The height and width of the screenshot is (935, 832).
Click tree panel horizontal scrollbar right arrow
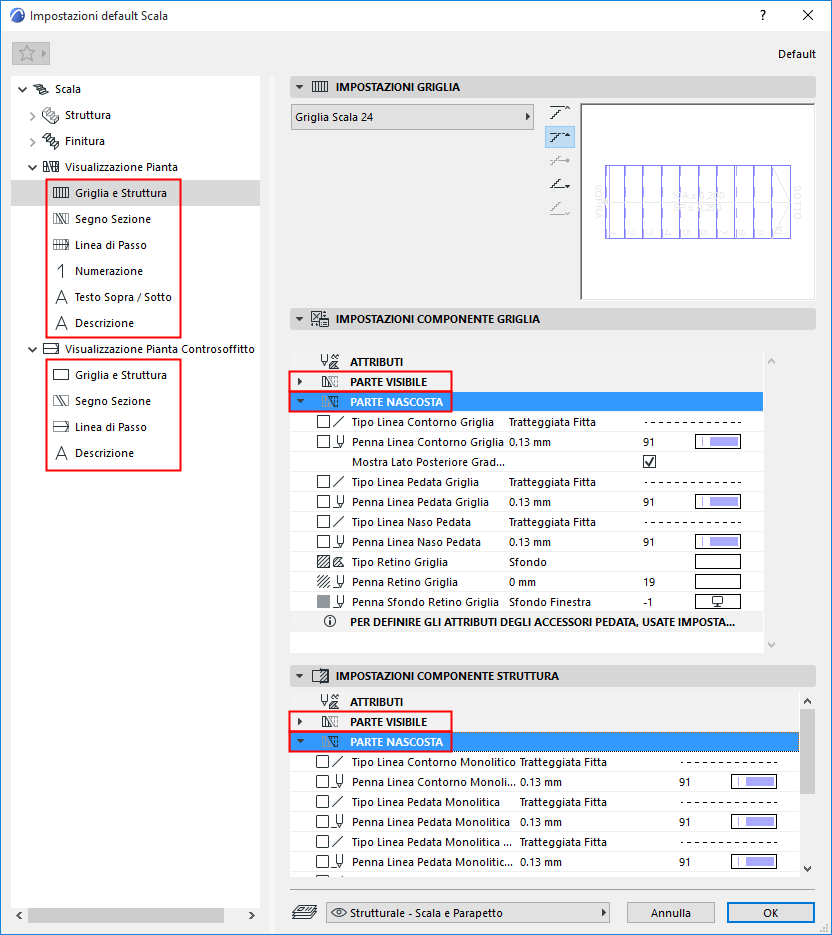pos(252,915)
